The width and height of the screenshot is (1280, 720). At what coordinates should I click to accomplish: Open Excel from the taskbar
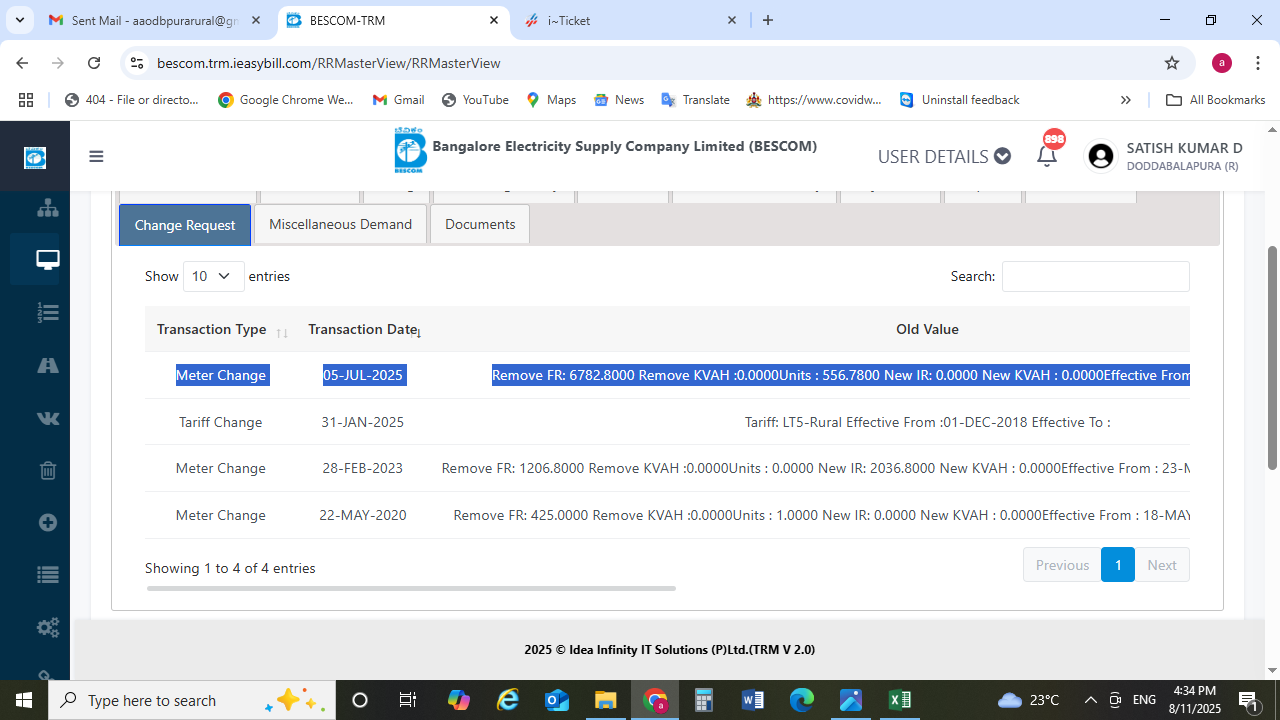(900, 700)
